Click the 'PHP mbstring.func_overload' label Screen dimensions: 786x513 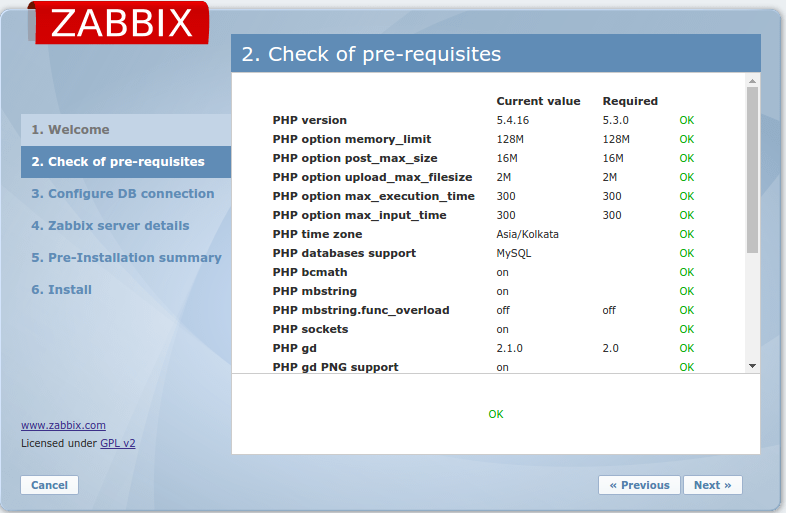click(361, 310)
